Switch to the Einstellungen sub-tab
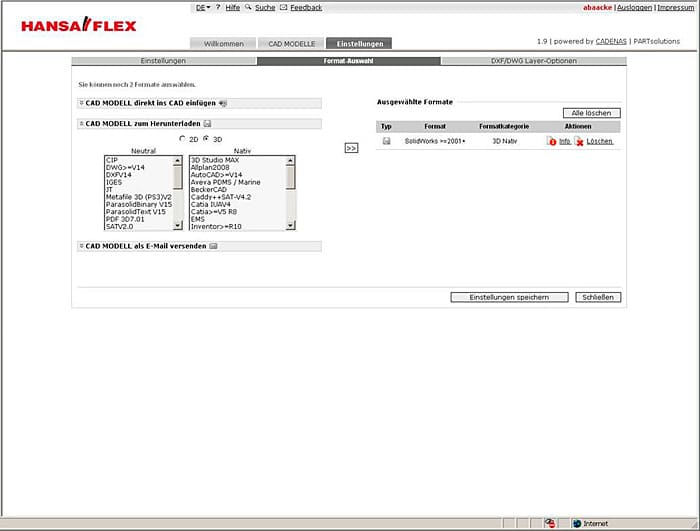The image size is (700, 531). tap(164, 61)
